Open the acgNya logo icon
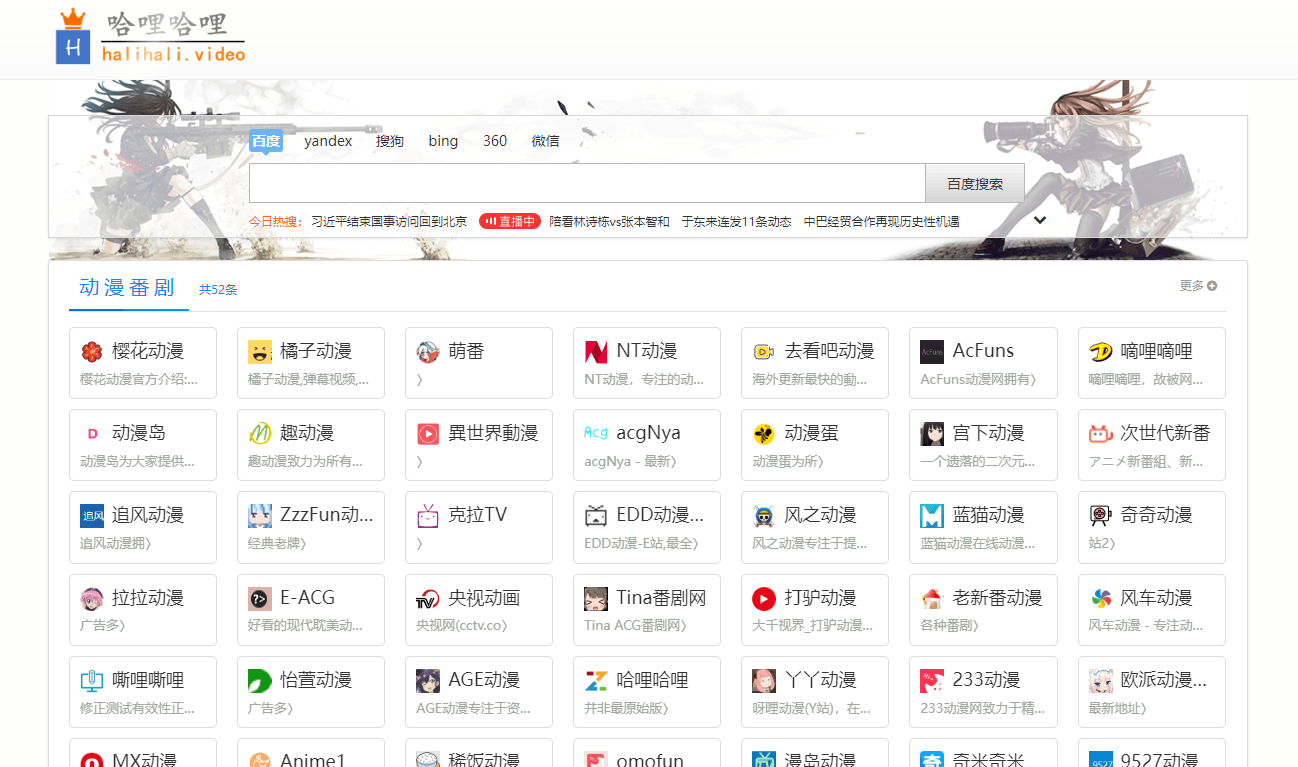Screen dimensions: 1298x767 coord(596,434)
